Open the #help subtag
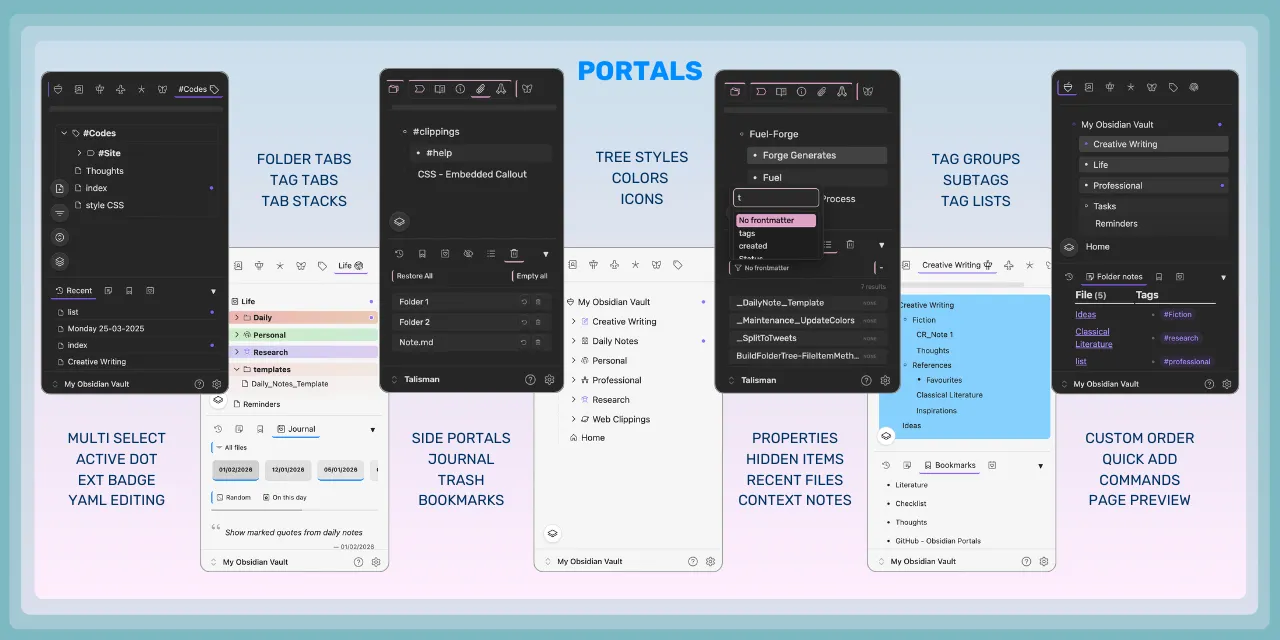 [482, 153]
